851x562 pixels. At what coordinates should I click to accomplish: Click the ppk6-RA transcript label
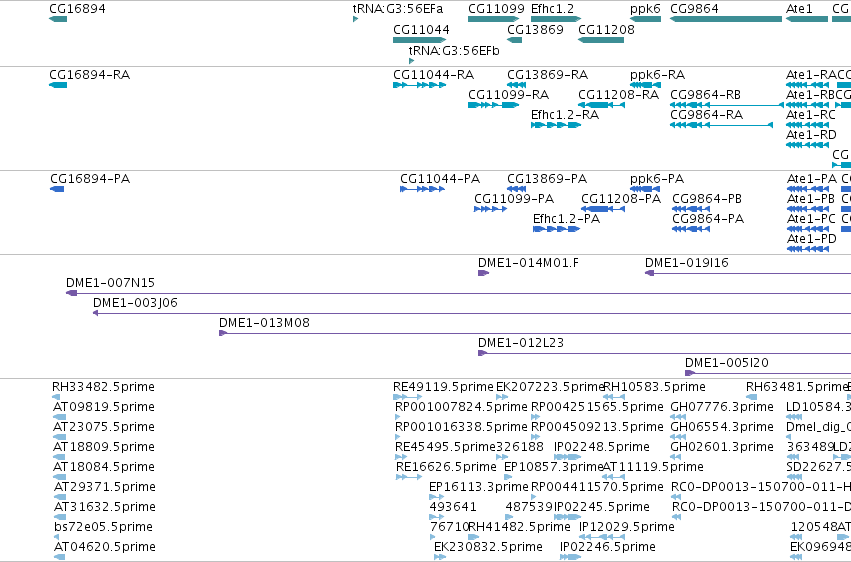tap(657, 74)
